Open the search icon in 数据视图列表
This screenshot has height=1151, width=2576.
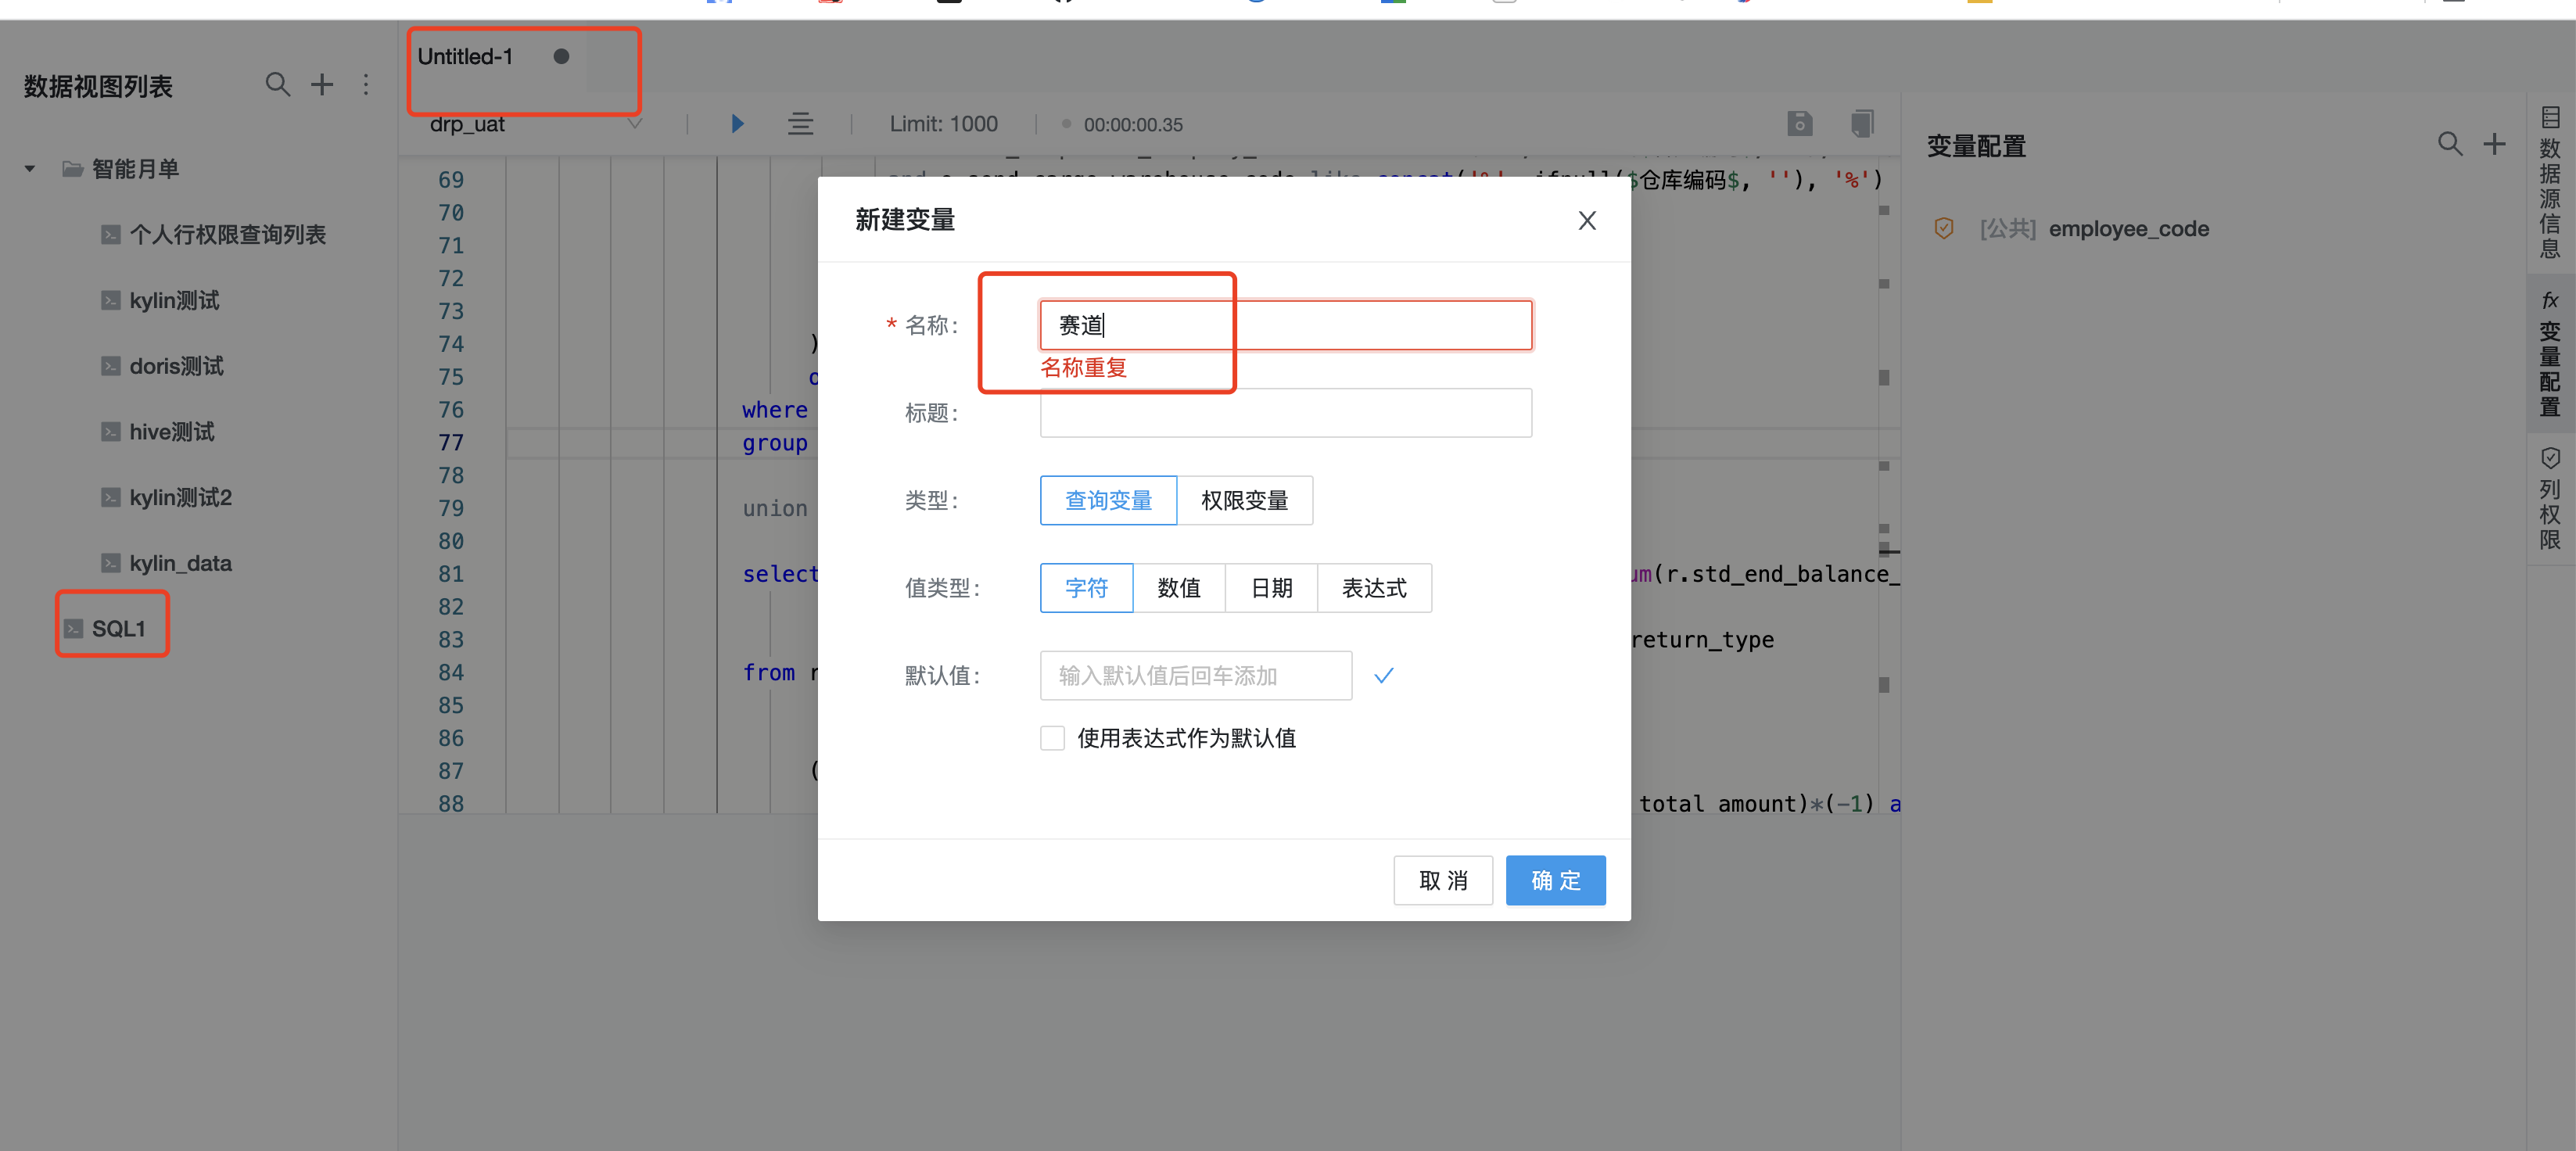[277, 85]
